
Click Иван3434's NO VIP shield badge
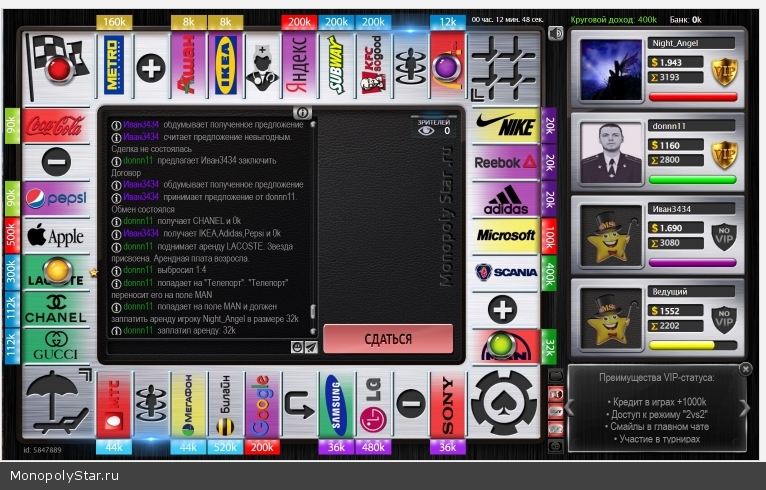coord(723,237)
